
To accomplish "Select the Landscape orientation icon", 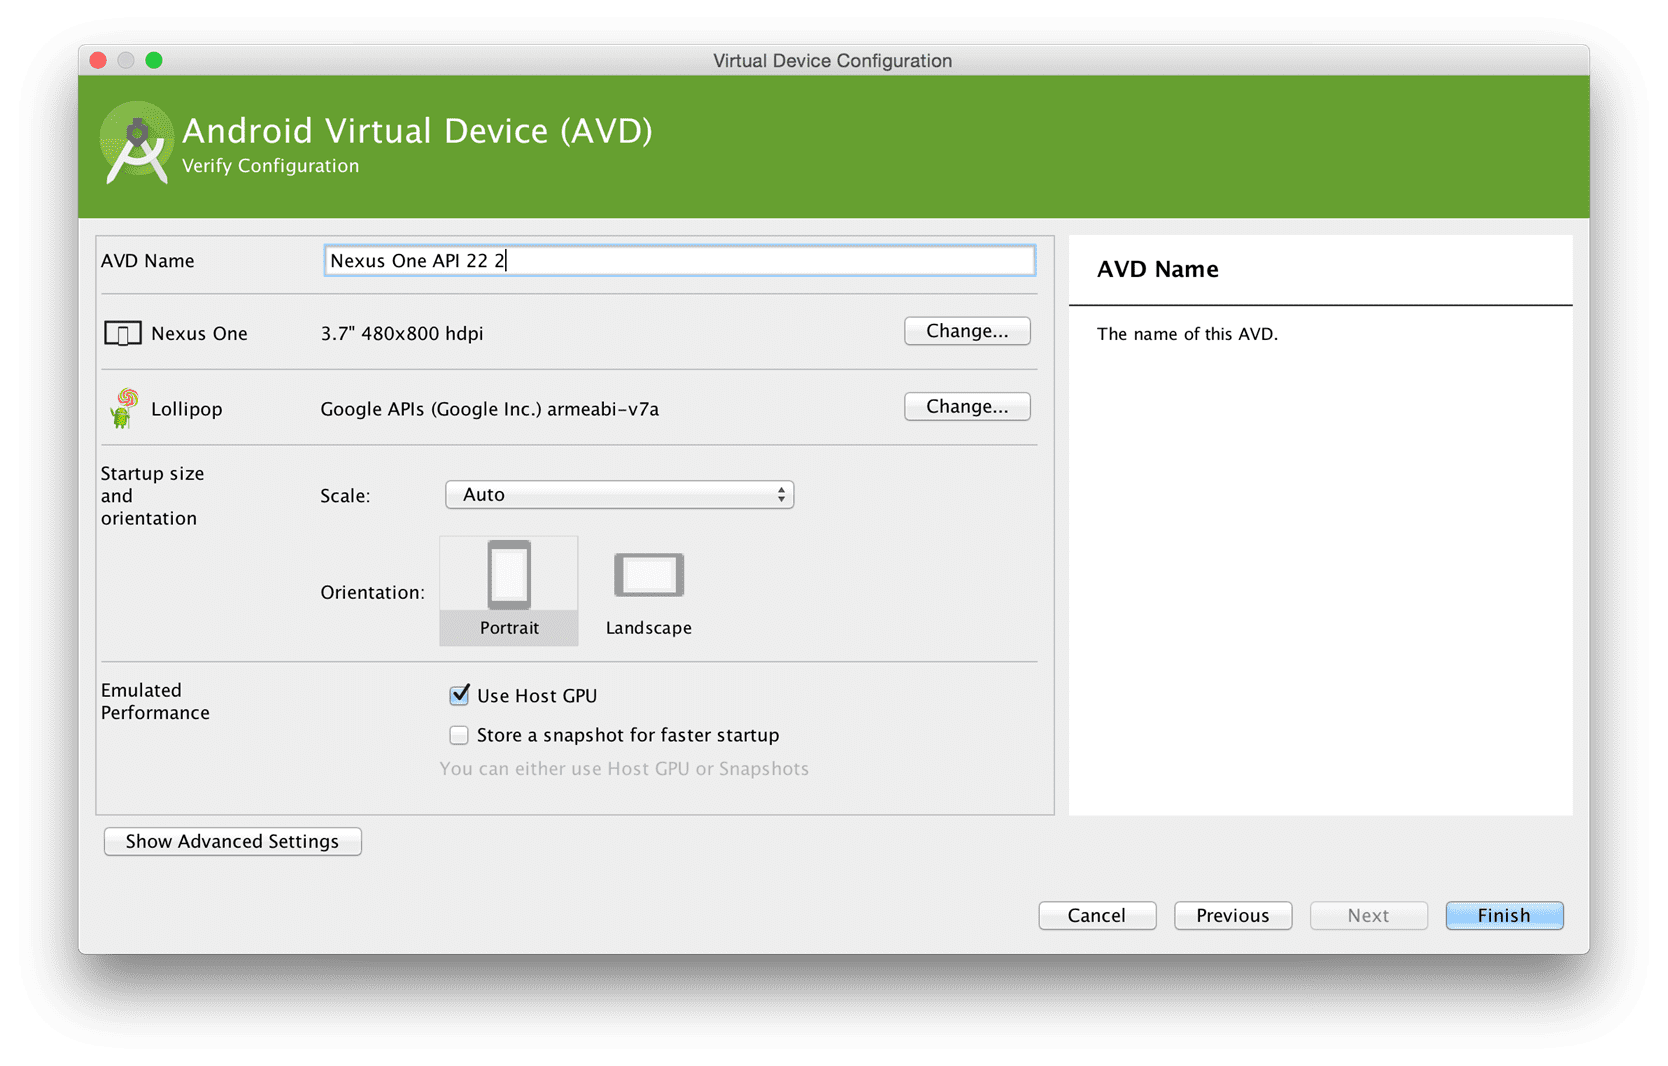I will tap(649, 575).
